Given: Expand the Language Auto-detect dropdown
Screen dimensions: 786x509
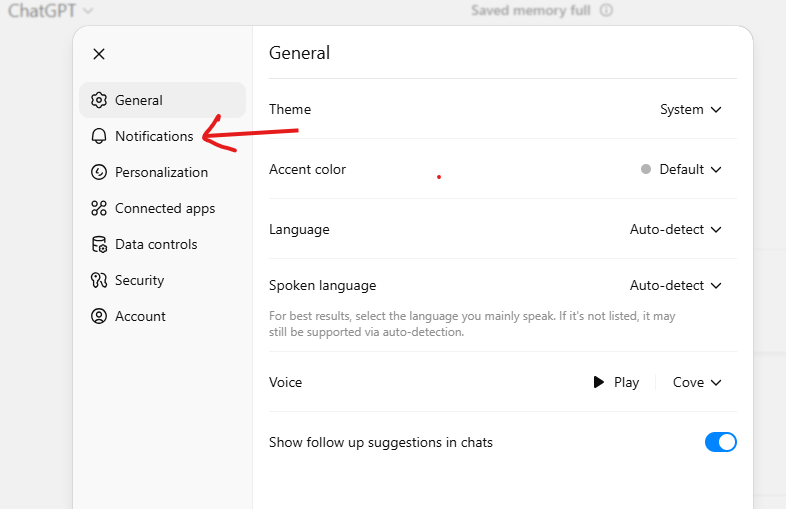Looking at the screenshot, I should click(675, 230).
